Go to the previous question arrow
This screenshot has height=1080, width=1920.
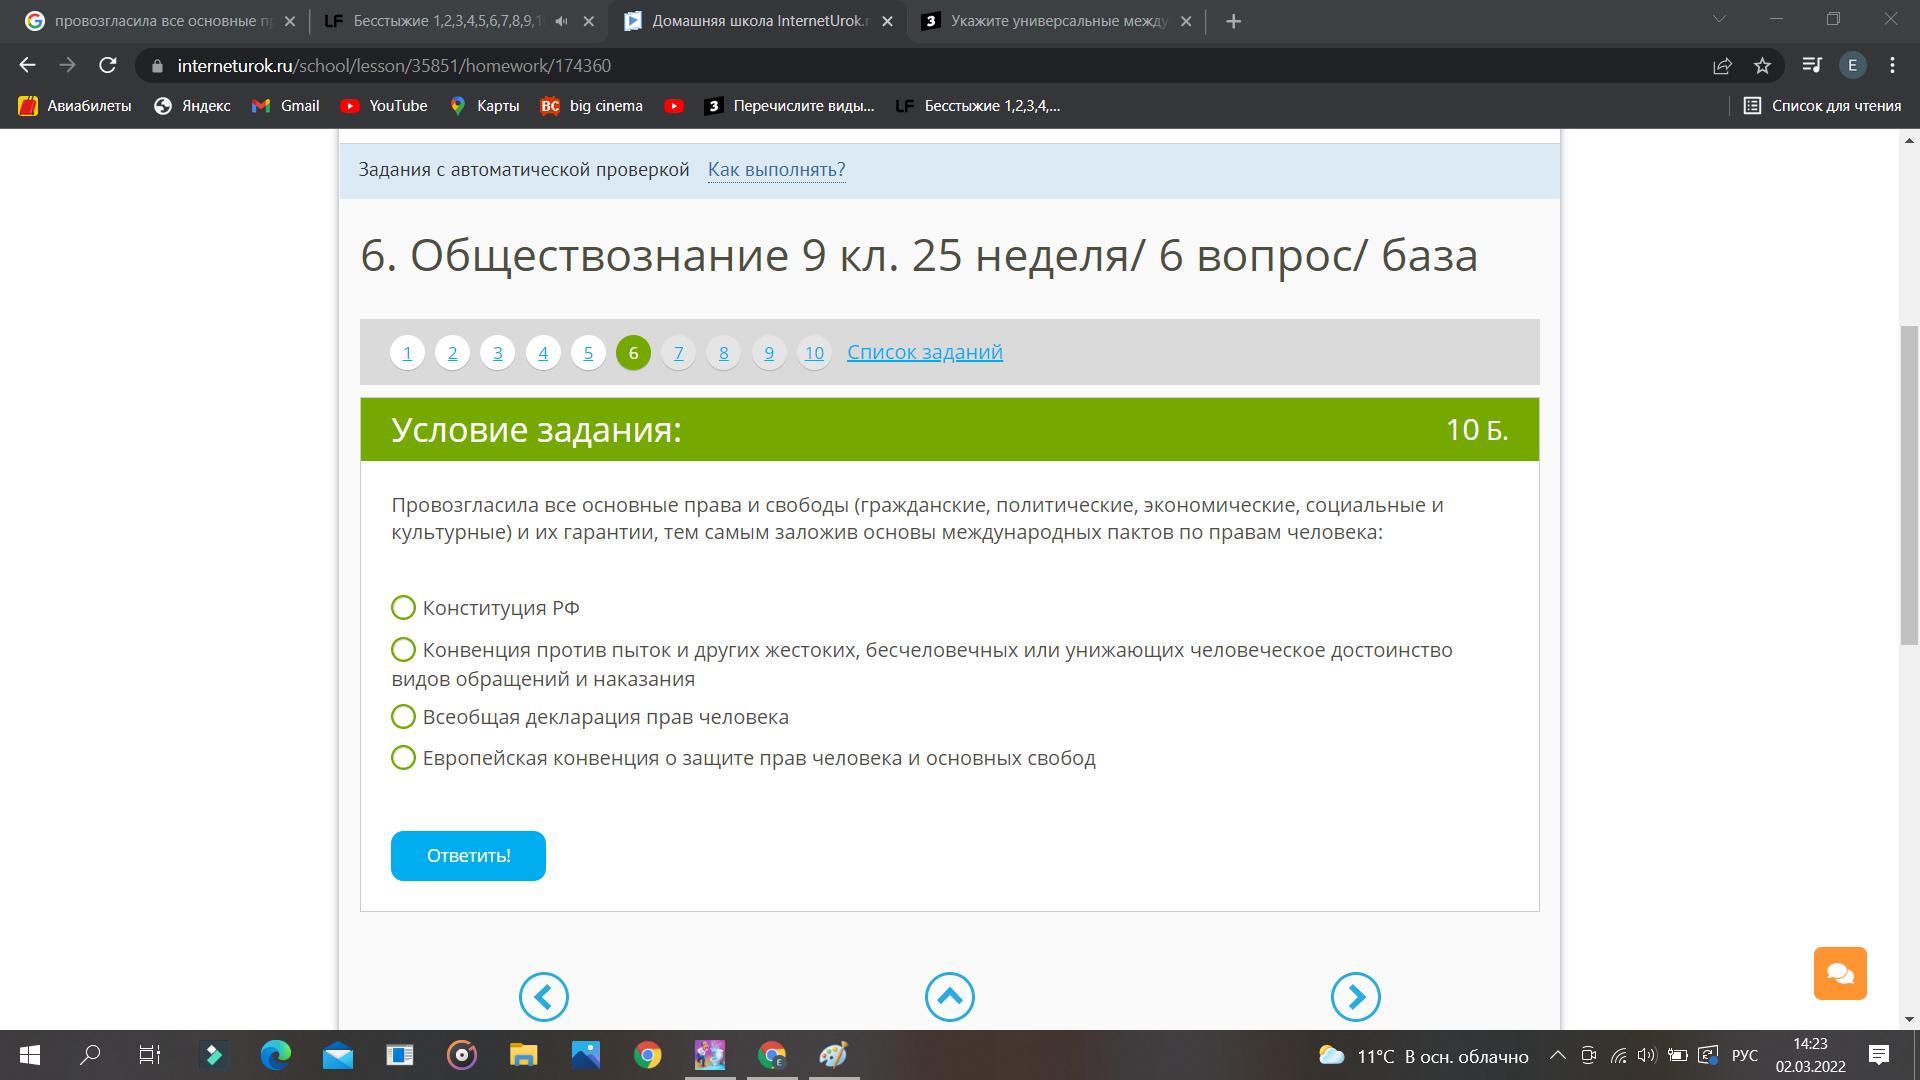543,997
